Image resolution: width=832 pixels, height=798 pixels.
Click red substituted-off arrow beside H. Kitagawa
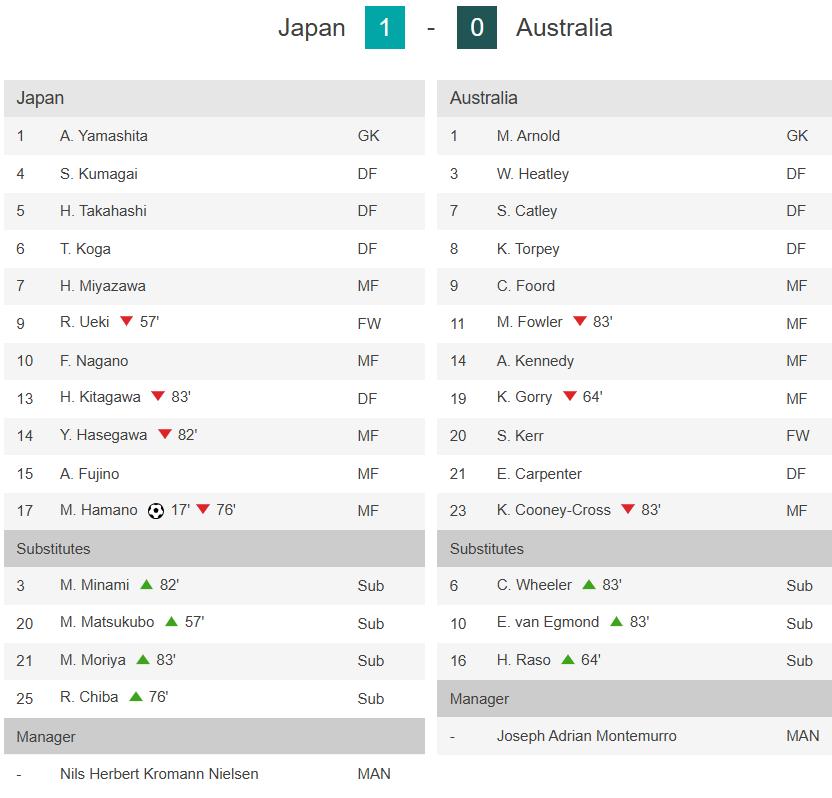[158, 397]
